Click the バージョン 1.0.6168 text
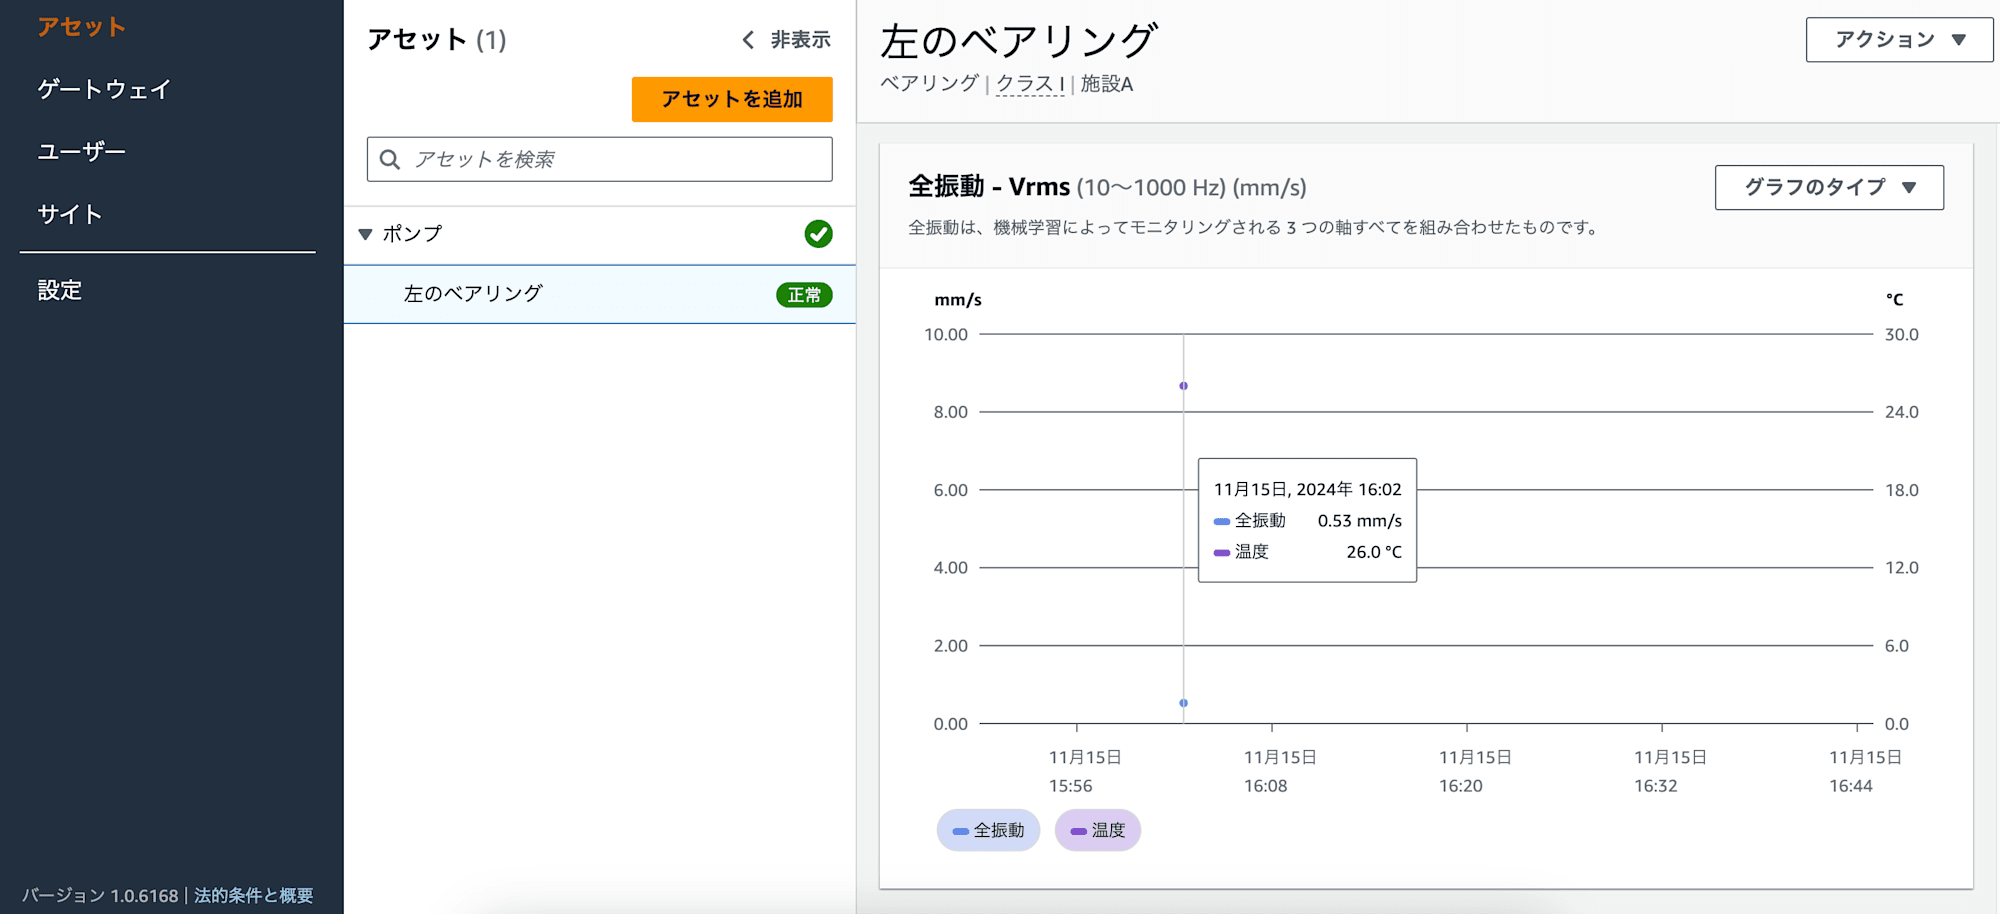2000x914 pixels. (x=100, y=895)
